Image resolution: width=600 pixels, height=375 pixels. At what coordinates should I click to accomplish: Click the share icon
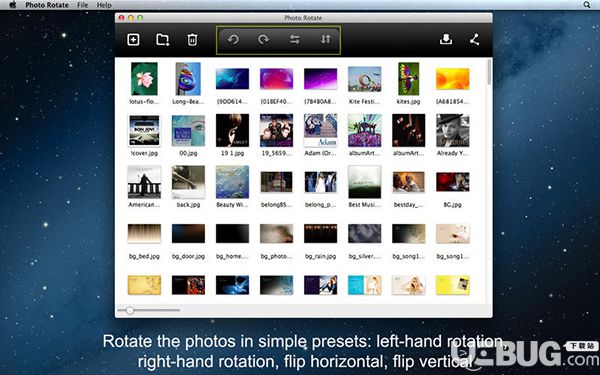(474, 39)
